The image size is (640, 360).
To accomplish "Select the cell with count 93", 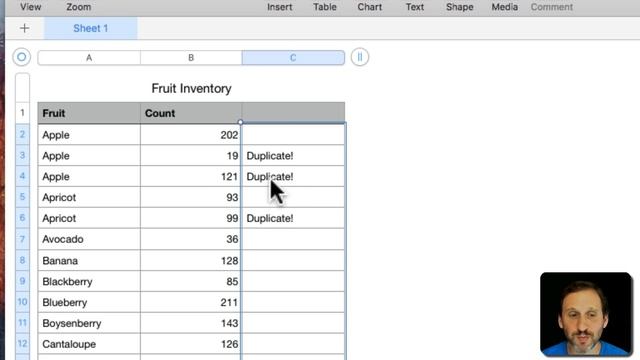I will [191, 197].
